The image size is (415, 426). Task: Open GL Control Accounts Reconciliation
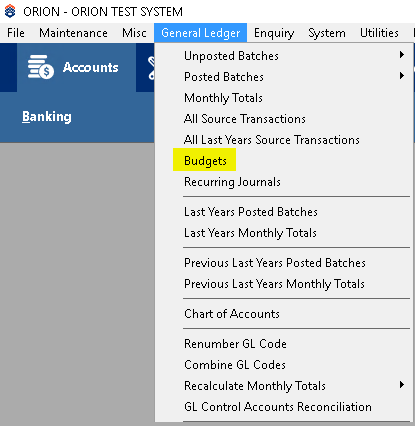click(x=278, y=407)
